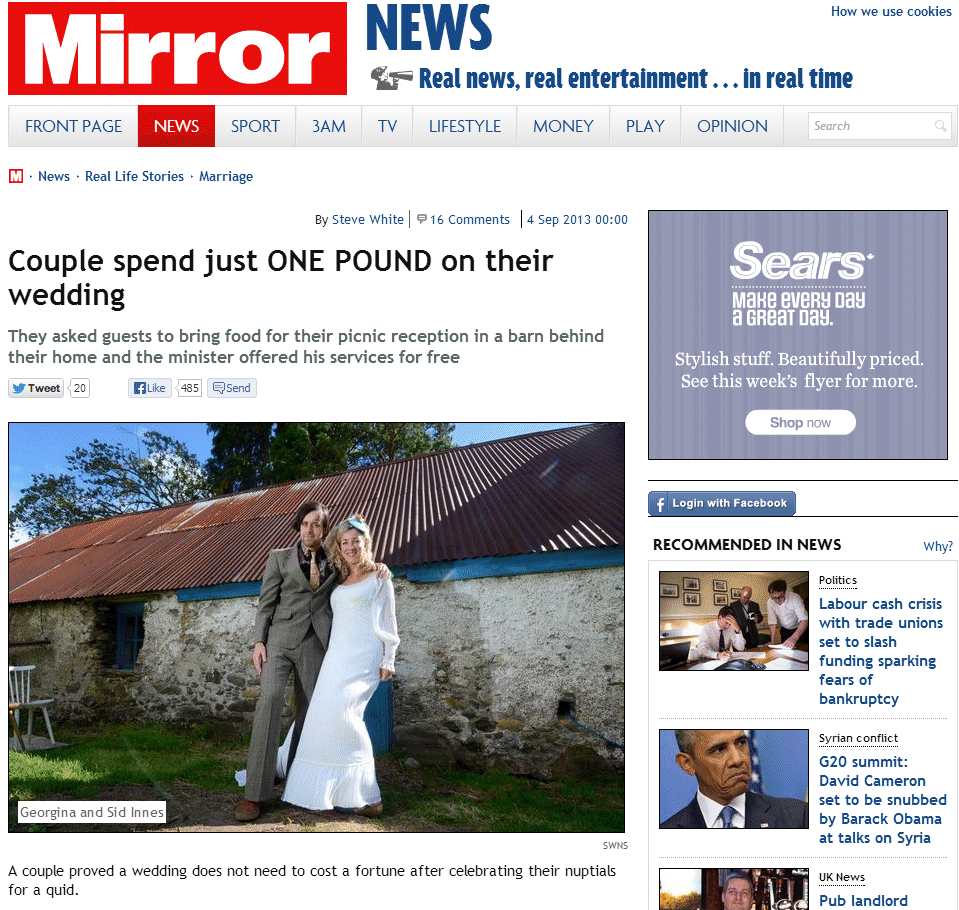Click the Search input field
This screenshot has height=910, width=959.
871,126
